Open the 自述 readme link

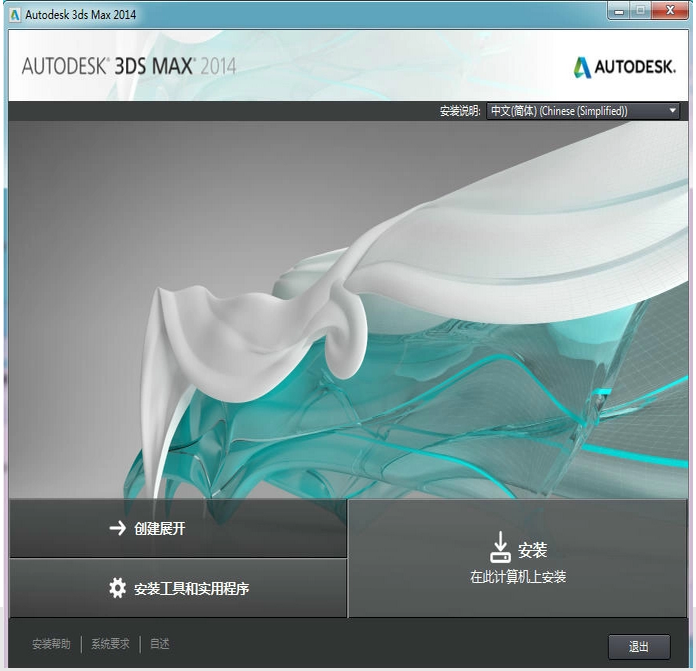coord(160,643)
